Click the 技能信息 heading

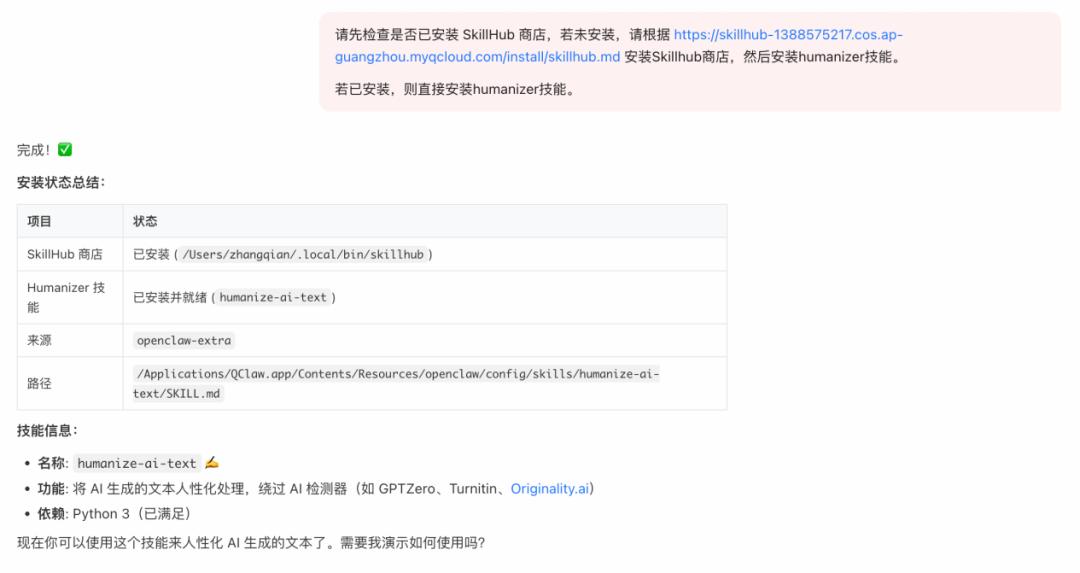click(x=47, y=430)
